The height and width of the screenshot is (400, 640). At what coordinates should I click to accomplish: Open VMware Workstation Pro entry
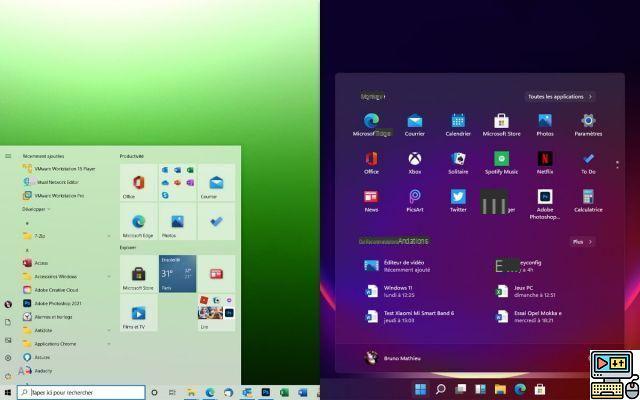(x=54, y=196)
